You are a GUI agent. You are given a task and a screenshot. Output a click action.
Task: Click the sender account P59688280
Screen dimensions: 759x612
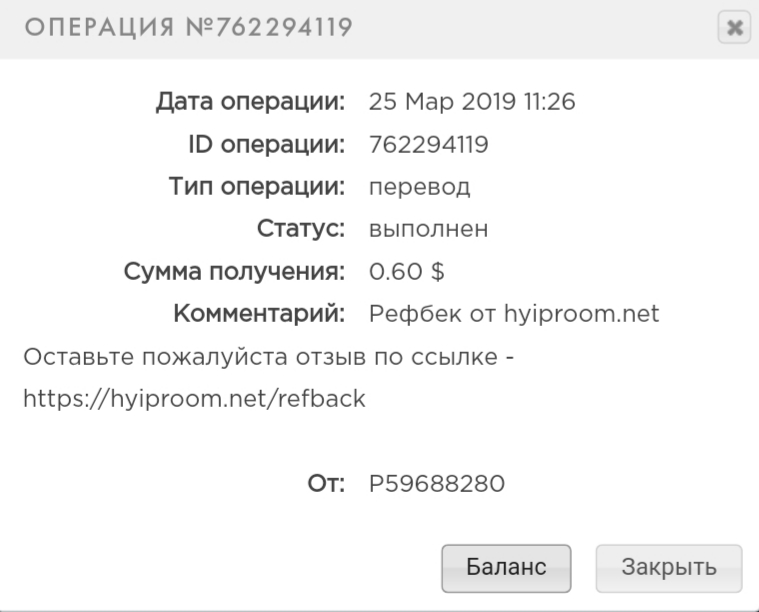pos(437,484)
